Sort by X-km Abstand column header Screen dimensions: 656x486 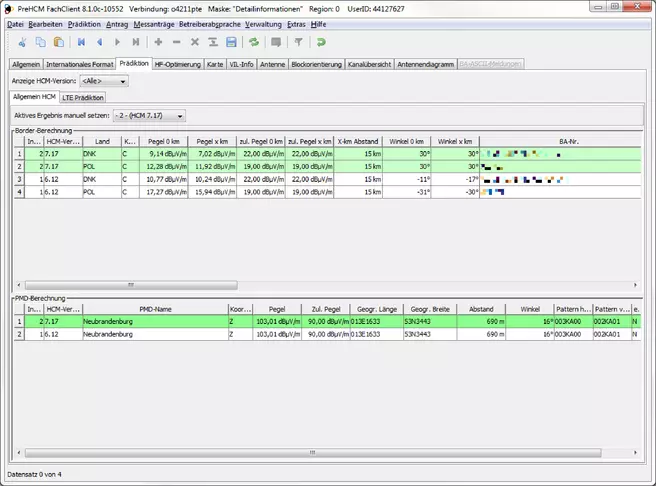tap(358, 141)
